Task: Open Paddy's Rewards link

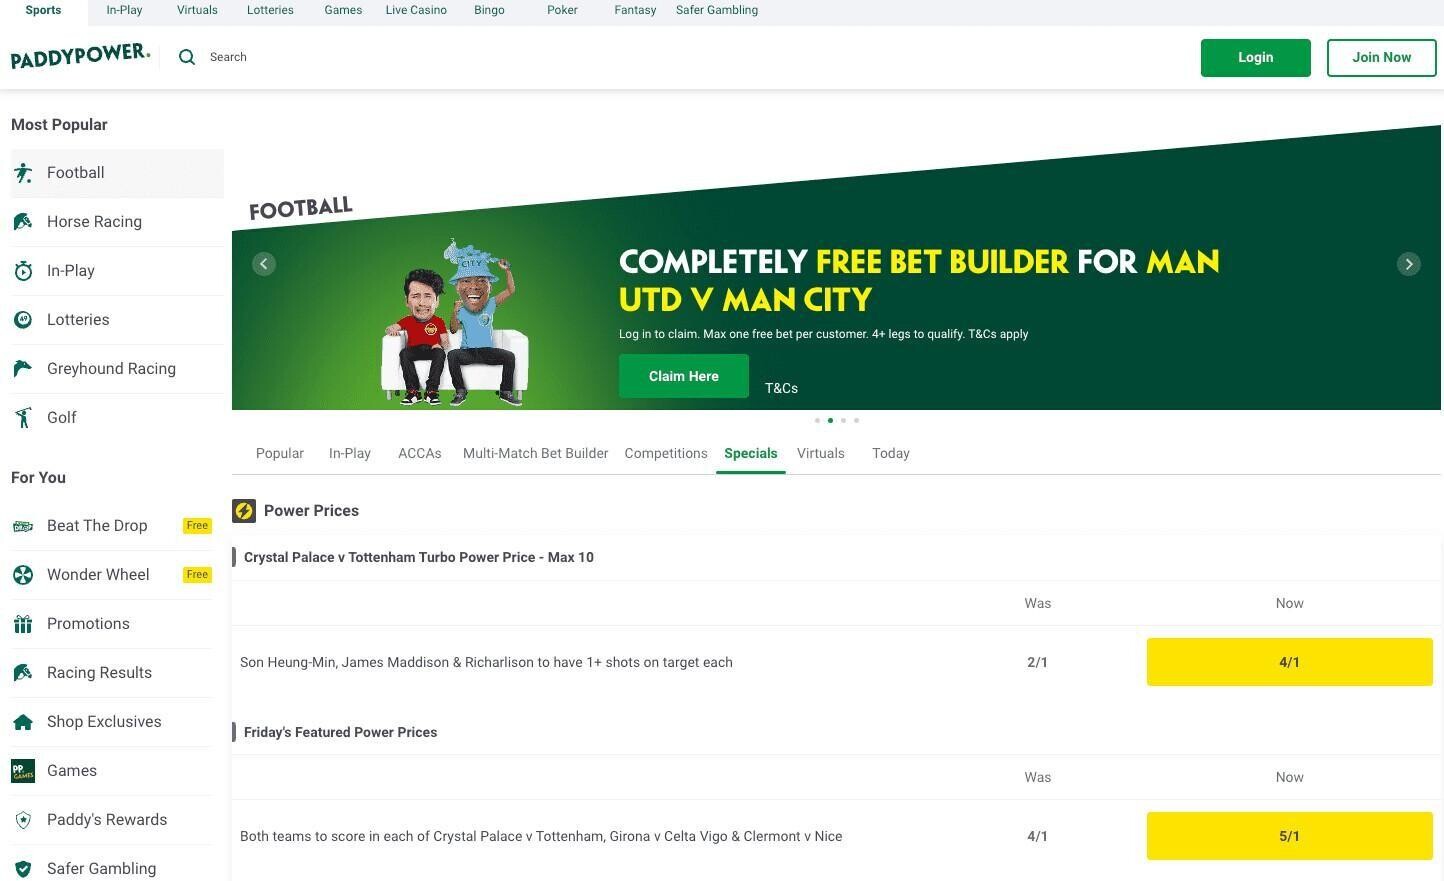Action: point(107,820)
